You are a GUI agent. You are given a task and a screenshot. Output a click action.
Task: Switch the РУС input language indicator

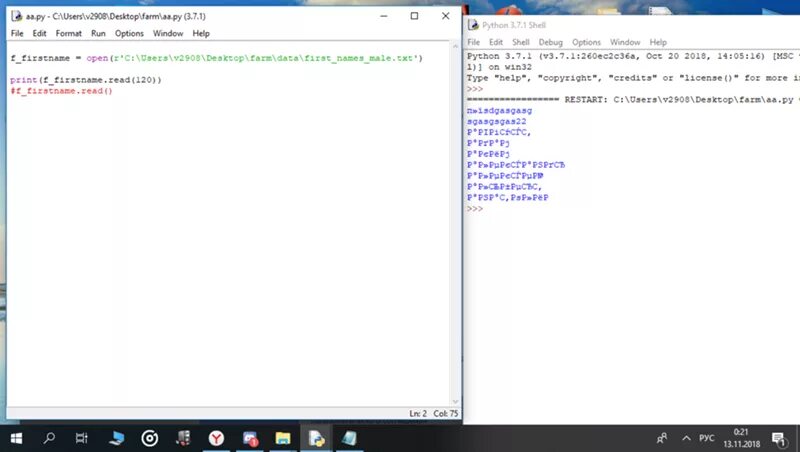coord(707,438)
